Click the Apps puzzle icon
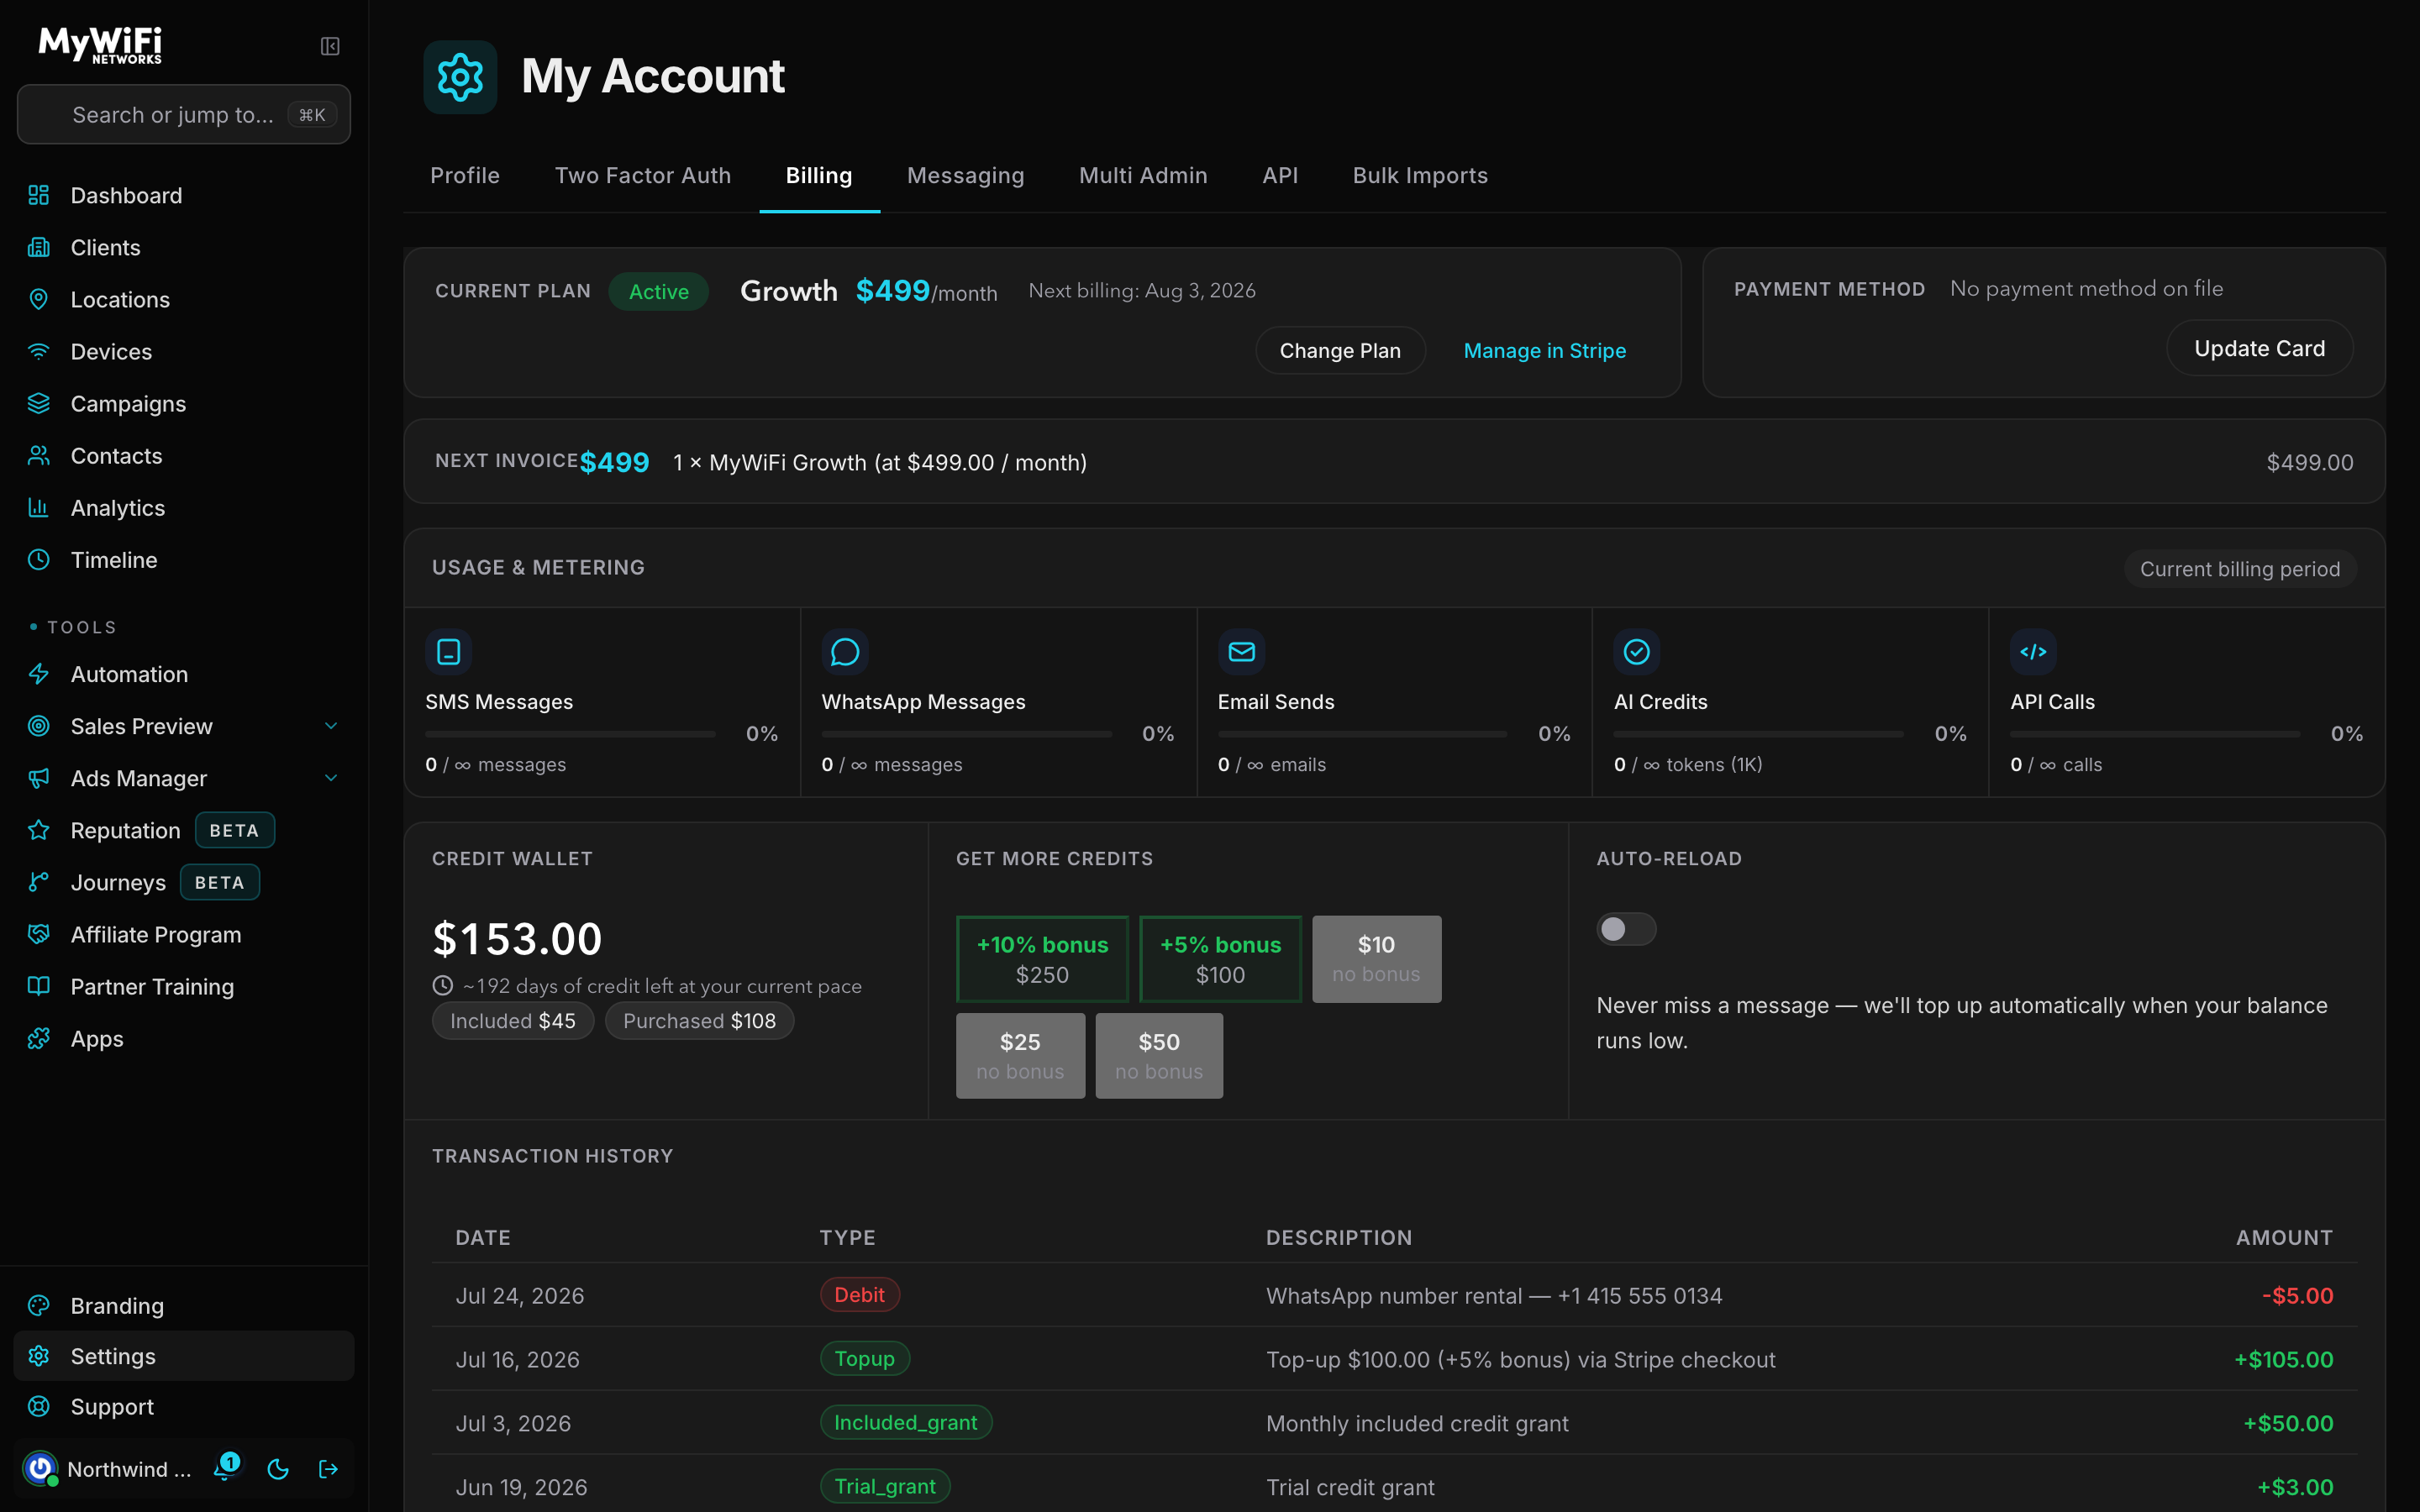This screenshot has height=1512, width=2420. click(39, 1038)
